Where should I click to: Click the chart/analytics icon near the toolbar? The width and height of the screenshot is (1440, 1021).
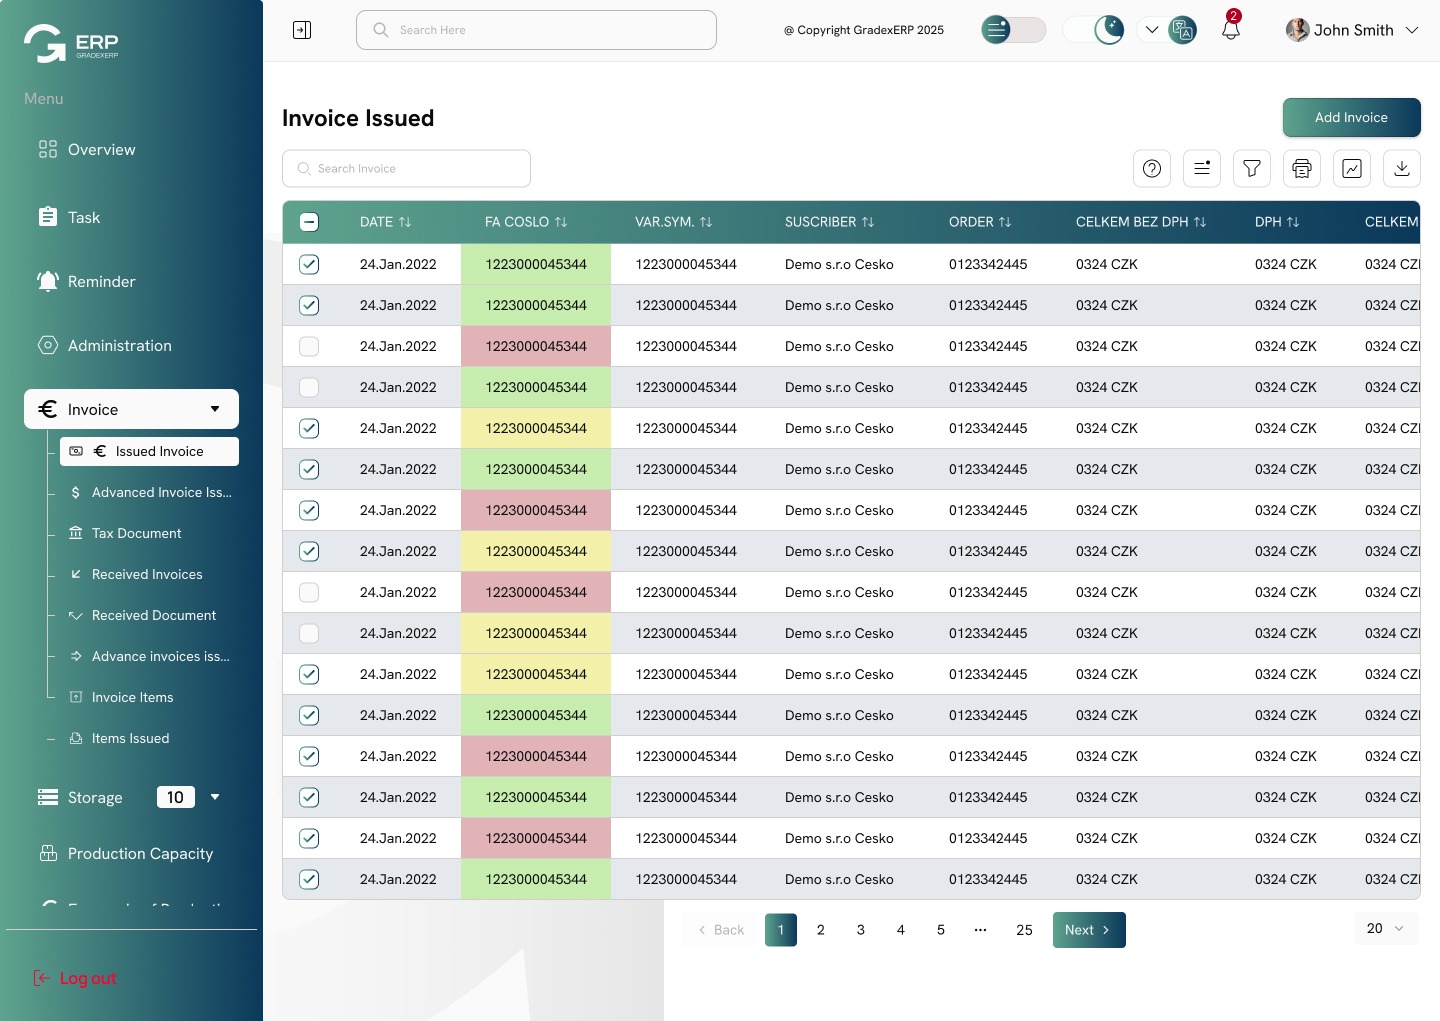click(1351, 168)
